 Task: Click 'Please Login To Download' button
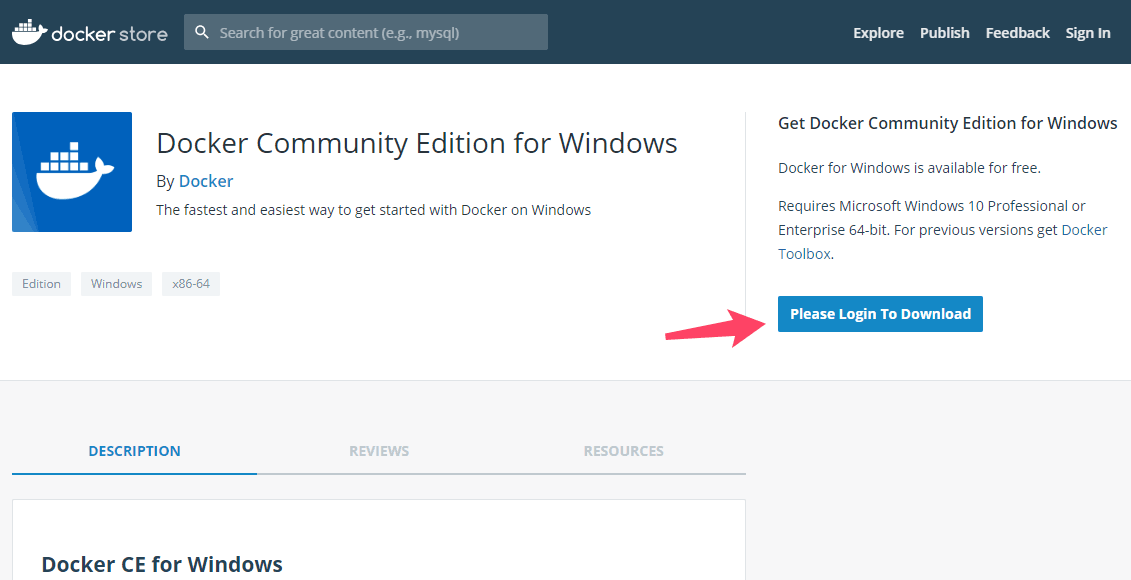pos(880,314)
